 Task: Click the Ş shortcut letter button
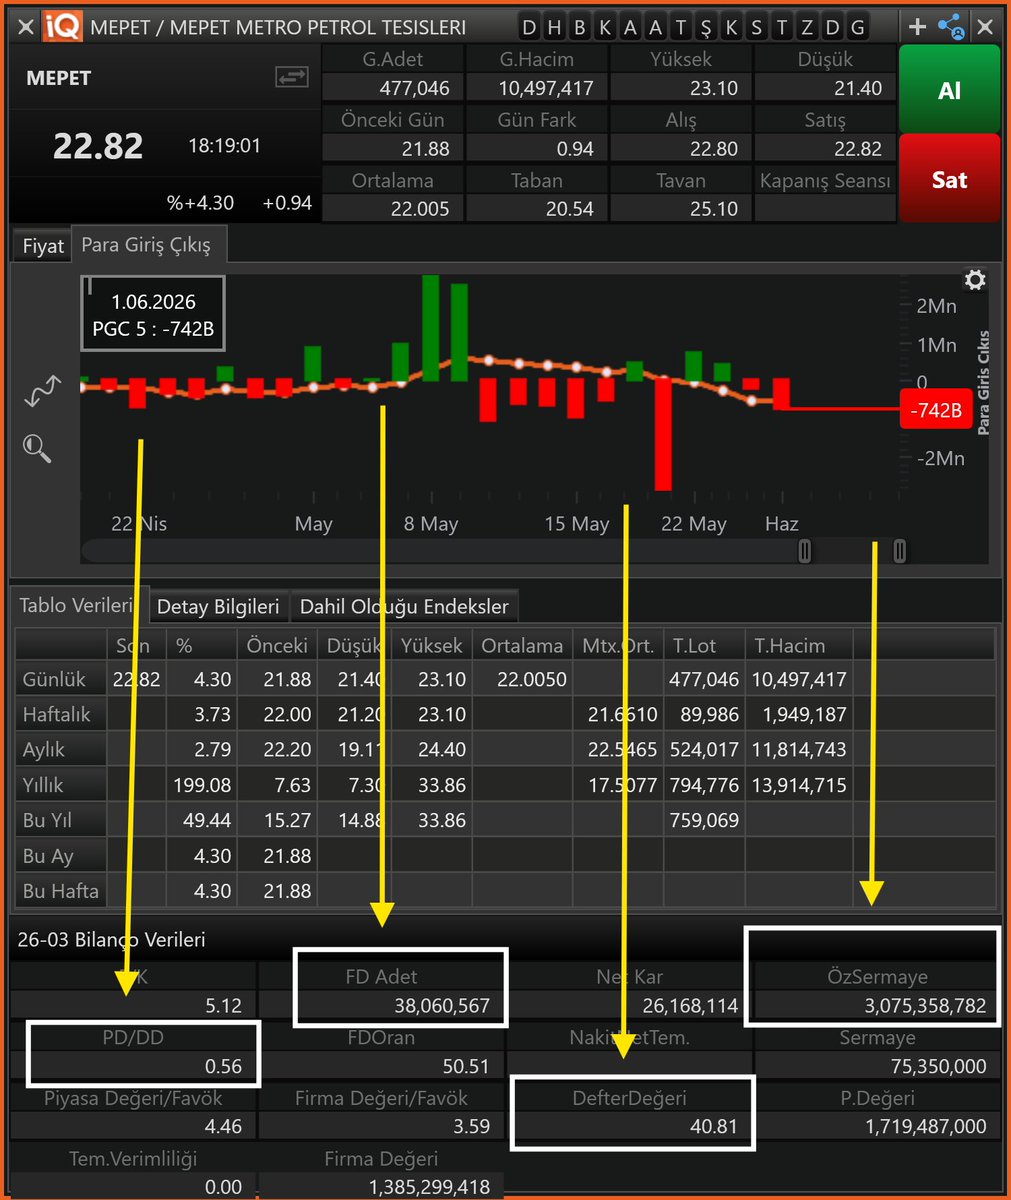[x=706, y=27]
